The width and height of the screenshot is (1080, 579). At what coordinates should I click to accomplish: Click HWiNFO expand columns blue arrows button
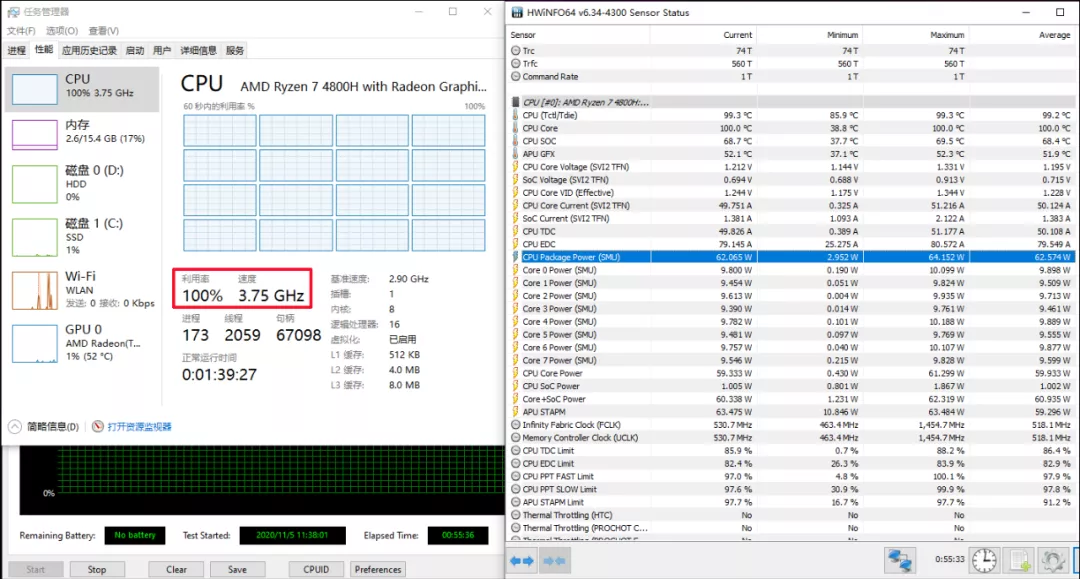(521, 560)
